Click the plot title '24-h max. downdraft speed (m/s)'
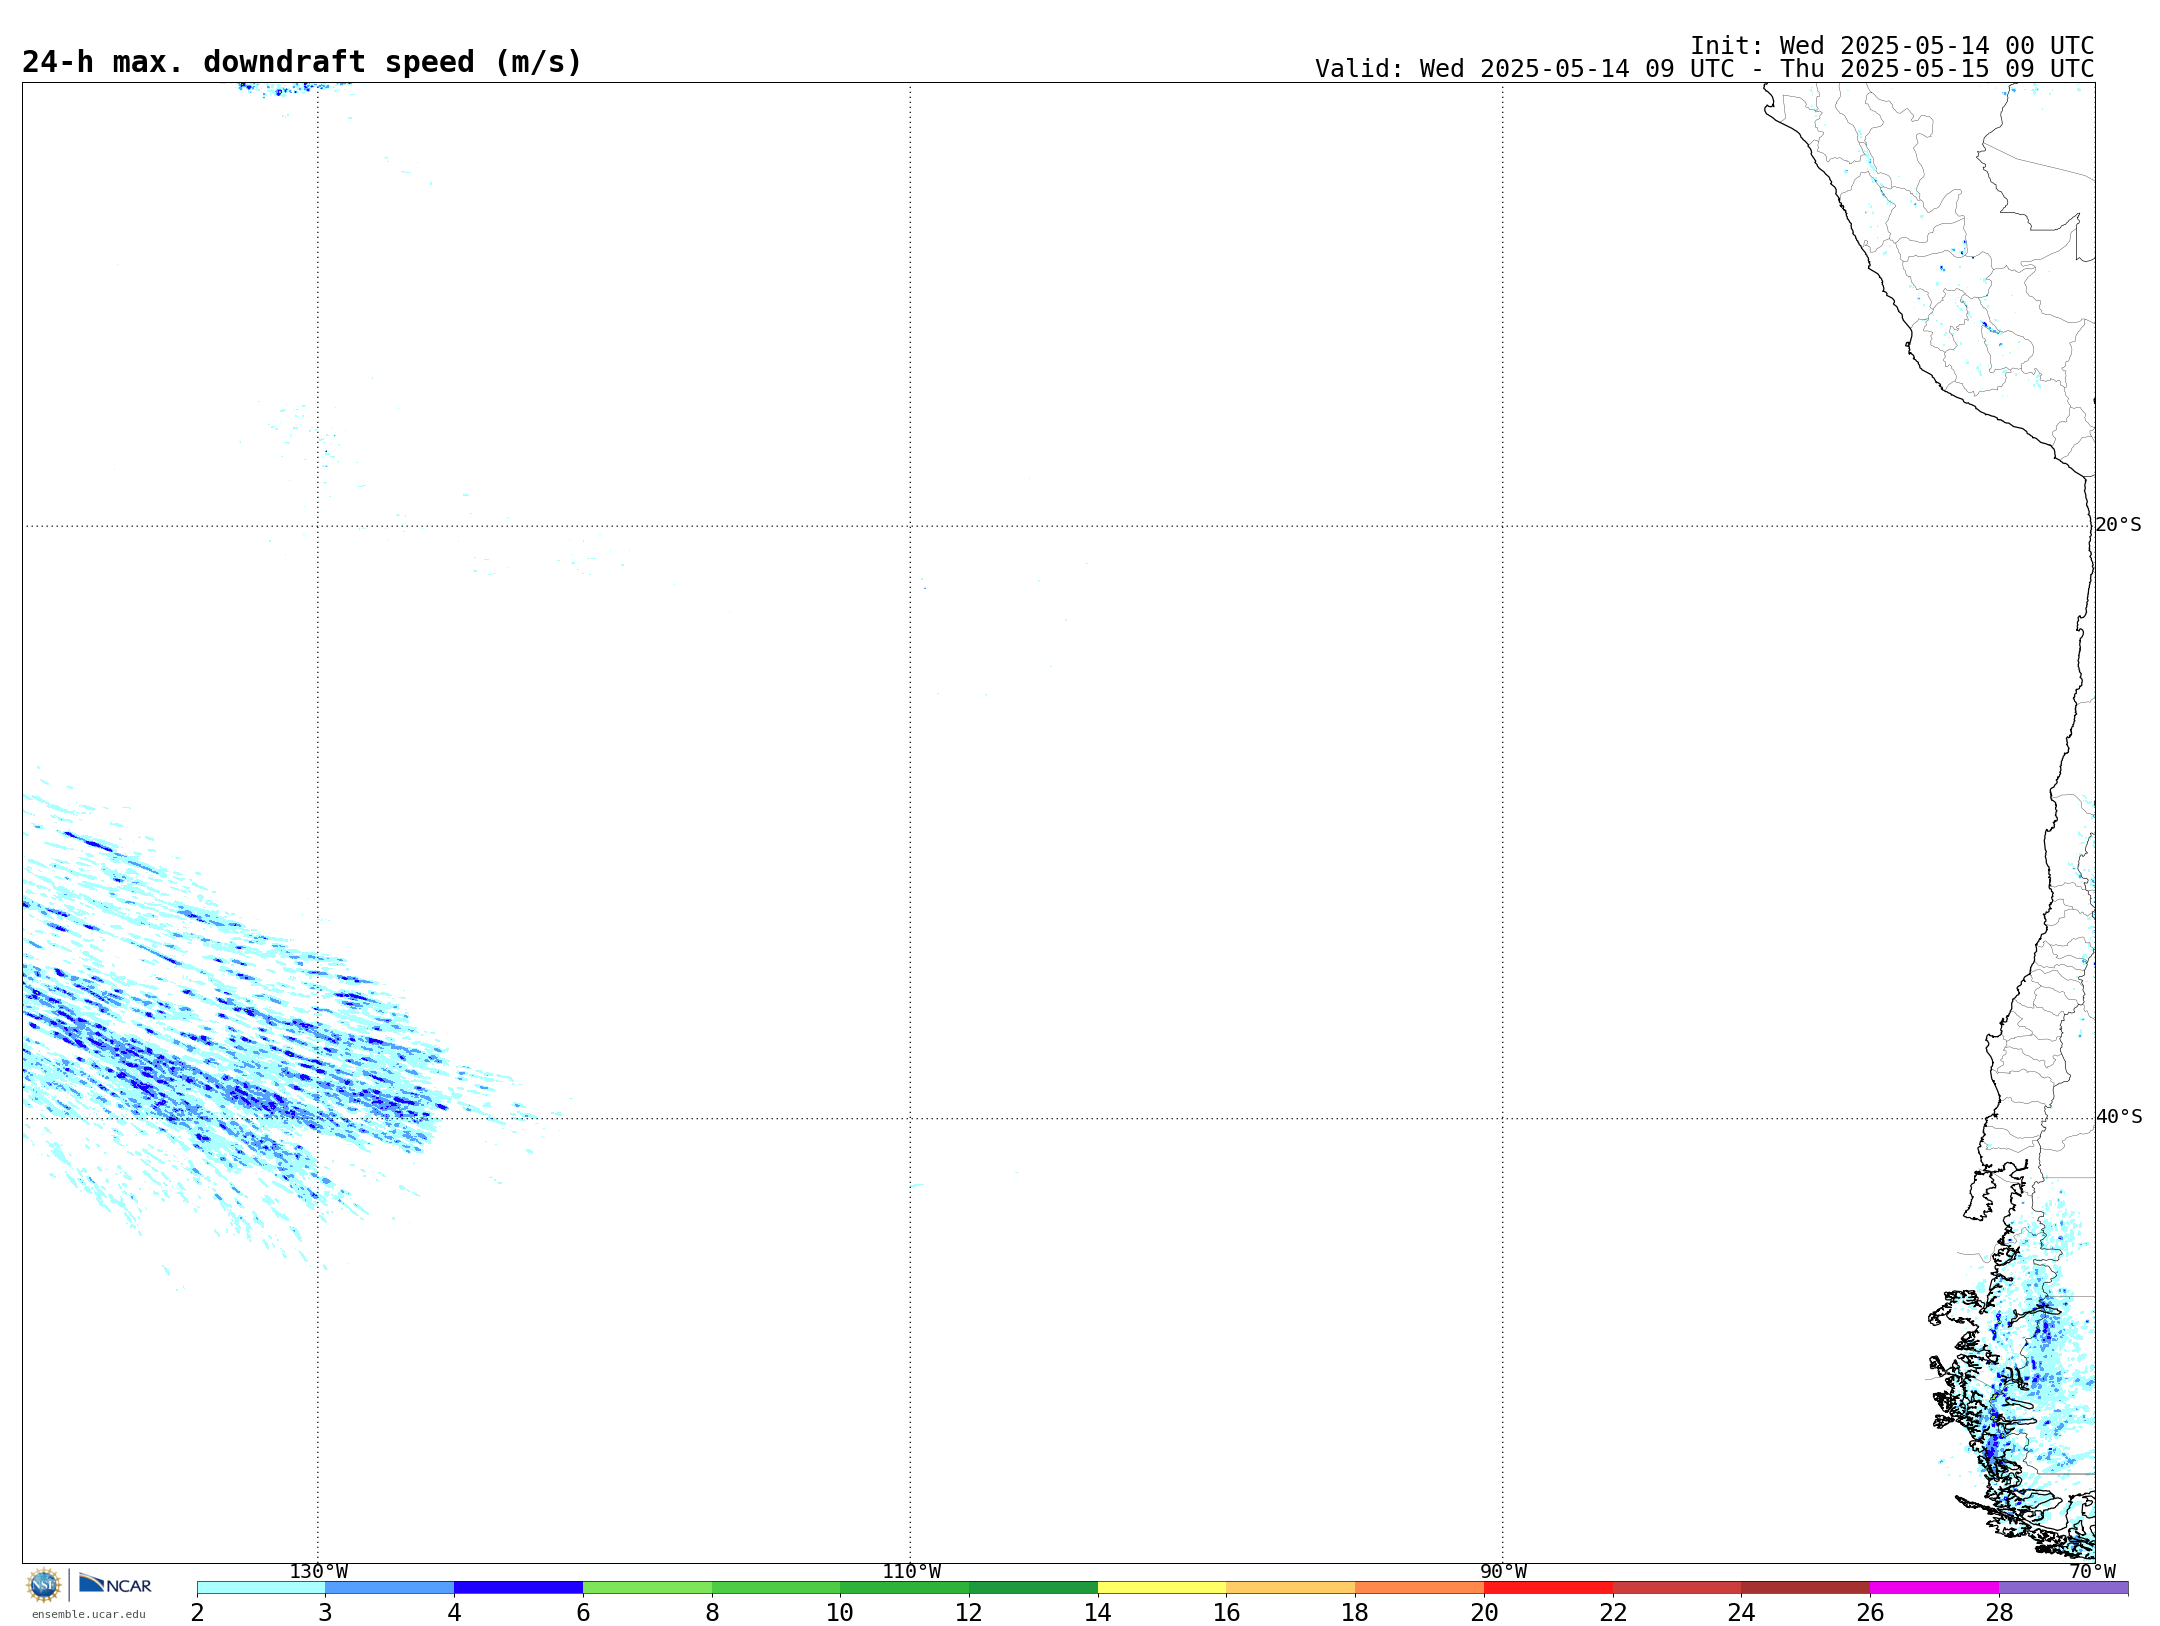The width and height of the screenshot is (2160, 1626). (301, 62)
